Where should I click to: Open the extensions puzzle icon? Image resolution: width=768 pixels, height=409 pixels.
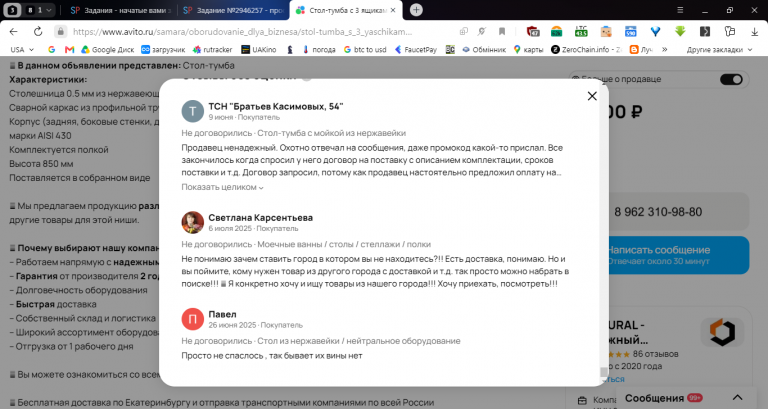730,31
